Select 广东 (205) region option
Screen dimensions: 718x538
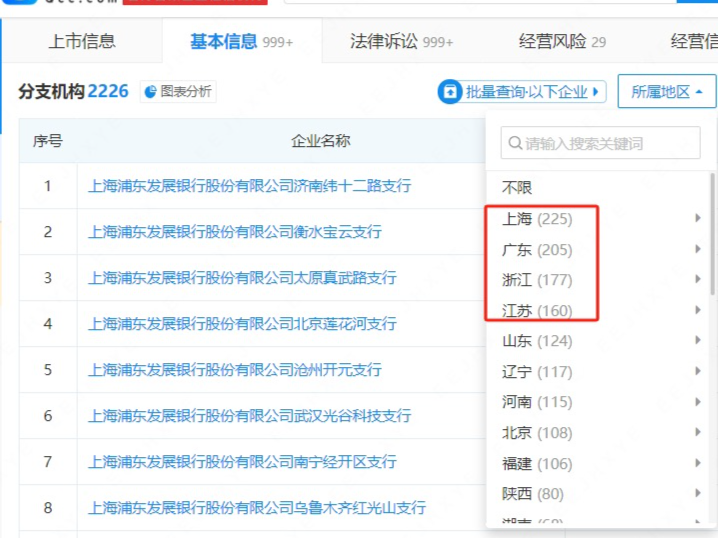pyautogui.click(x=537, y=250)
